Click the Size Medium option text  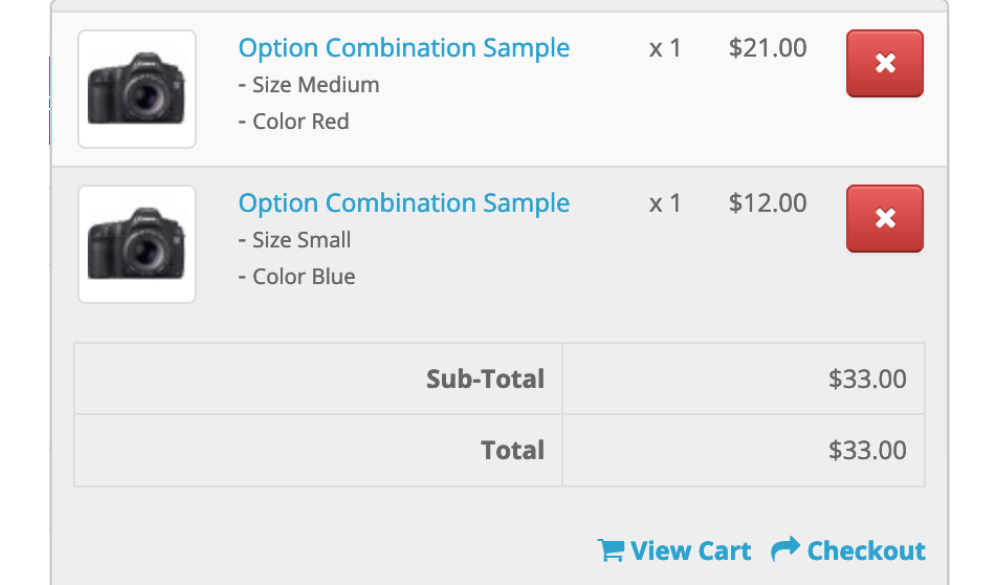pos(309,85)
